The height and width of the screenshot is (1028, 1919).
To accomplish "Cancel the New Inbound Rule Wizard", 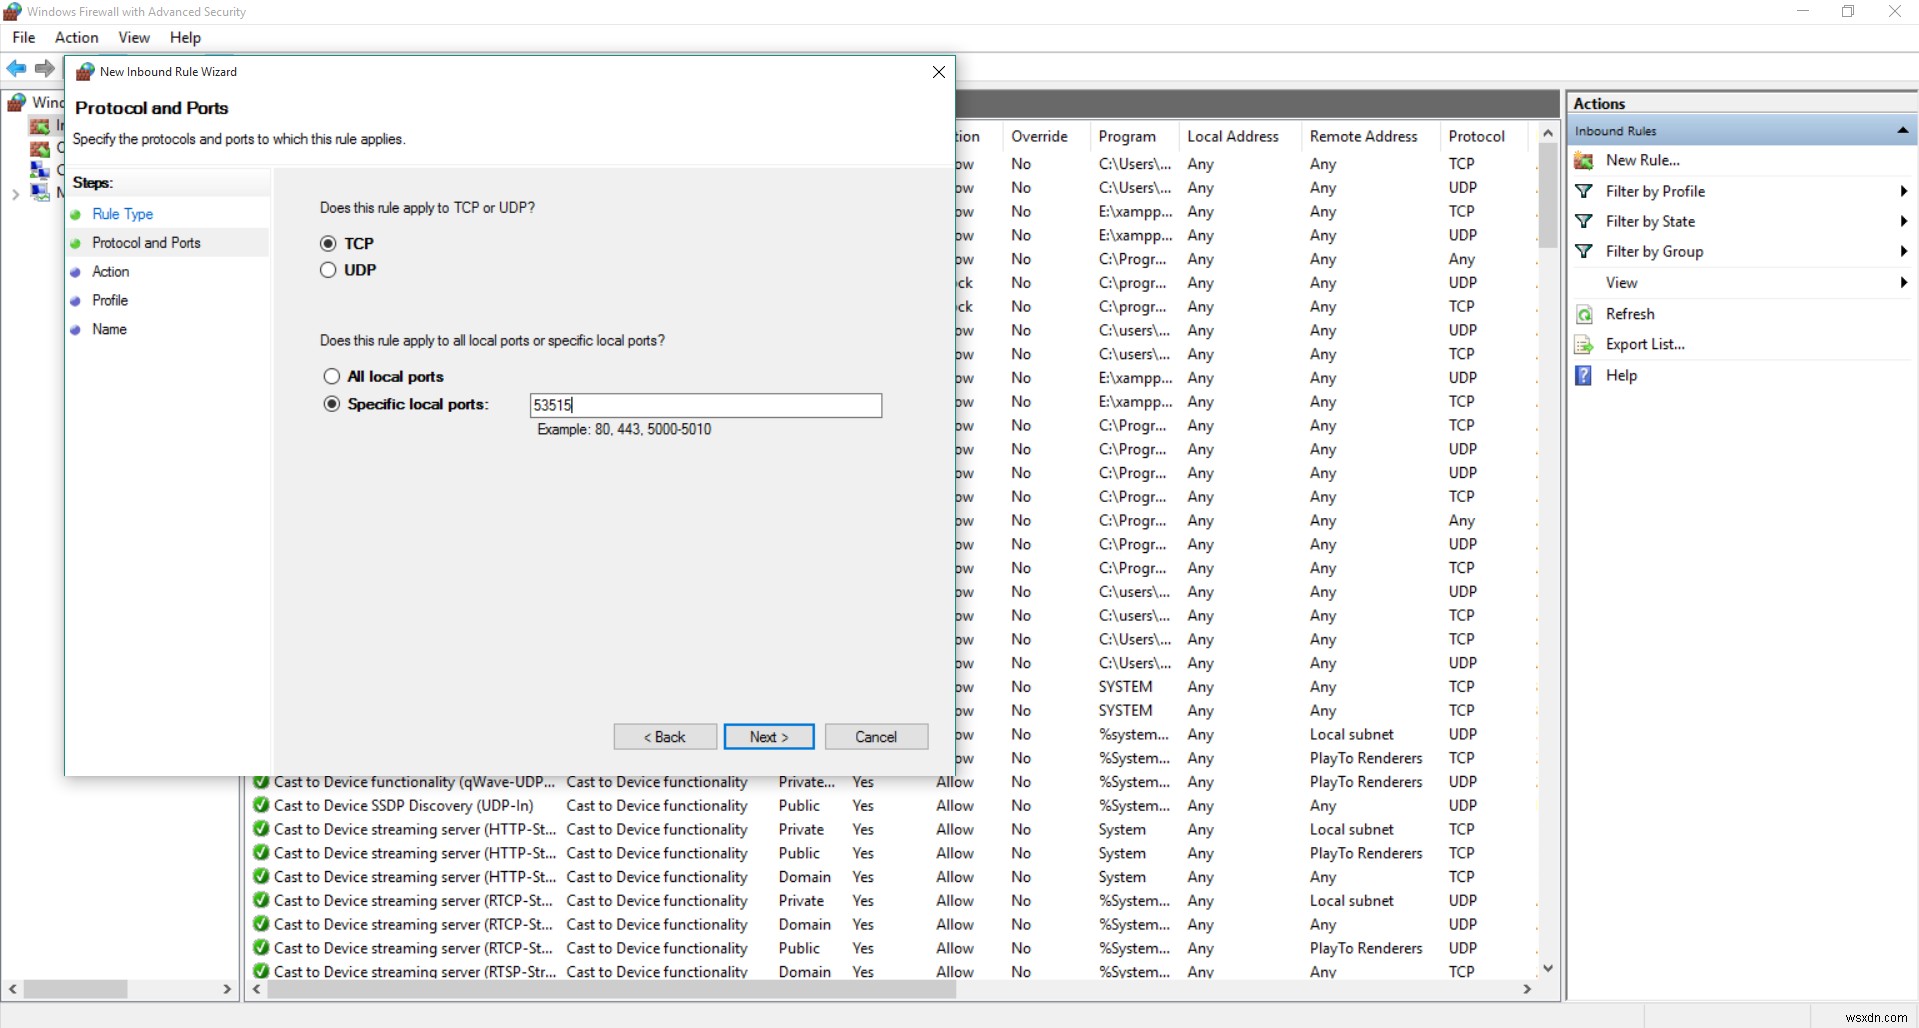I will [876, 737].
